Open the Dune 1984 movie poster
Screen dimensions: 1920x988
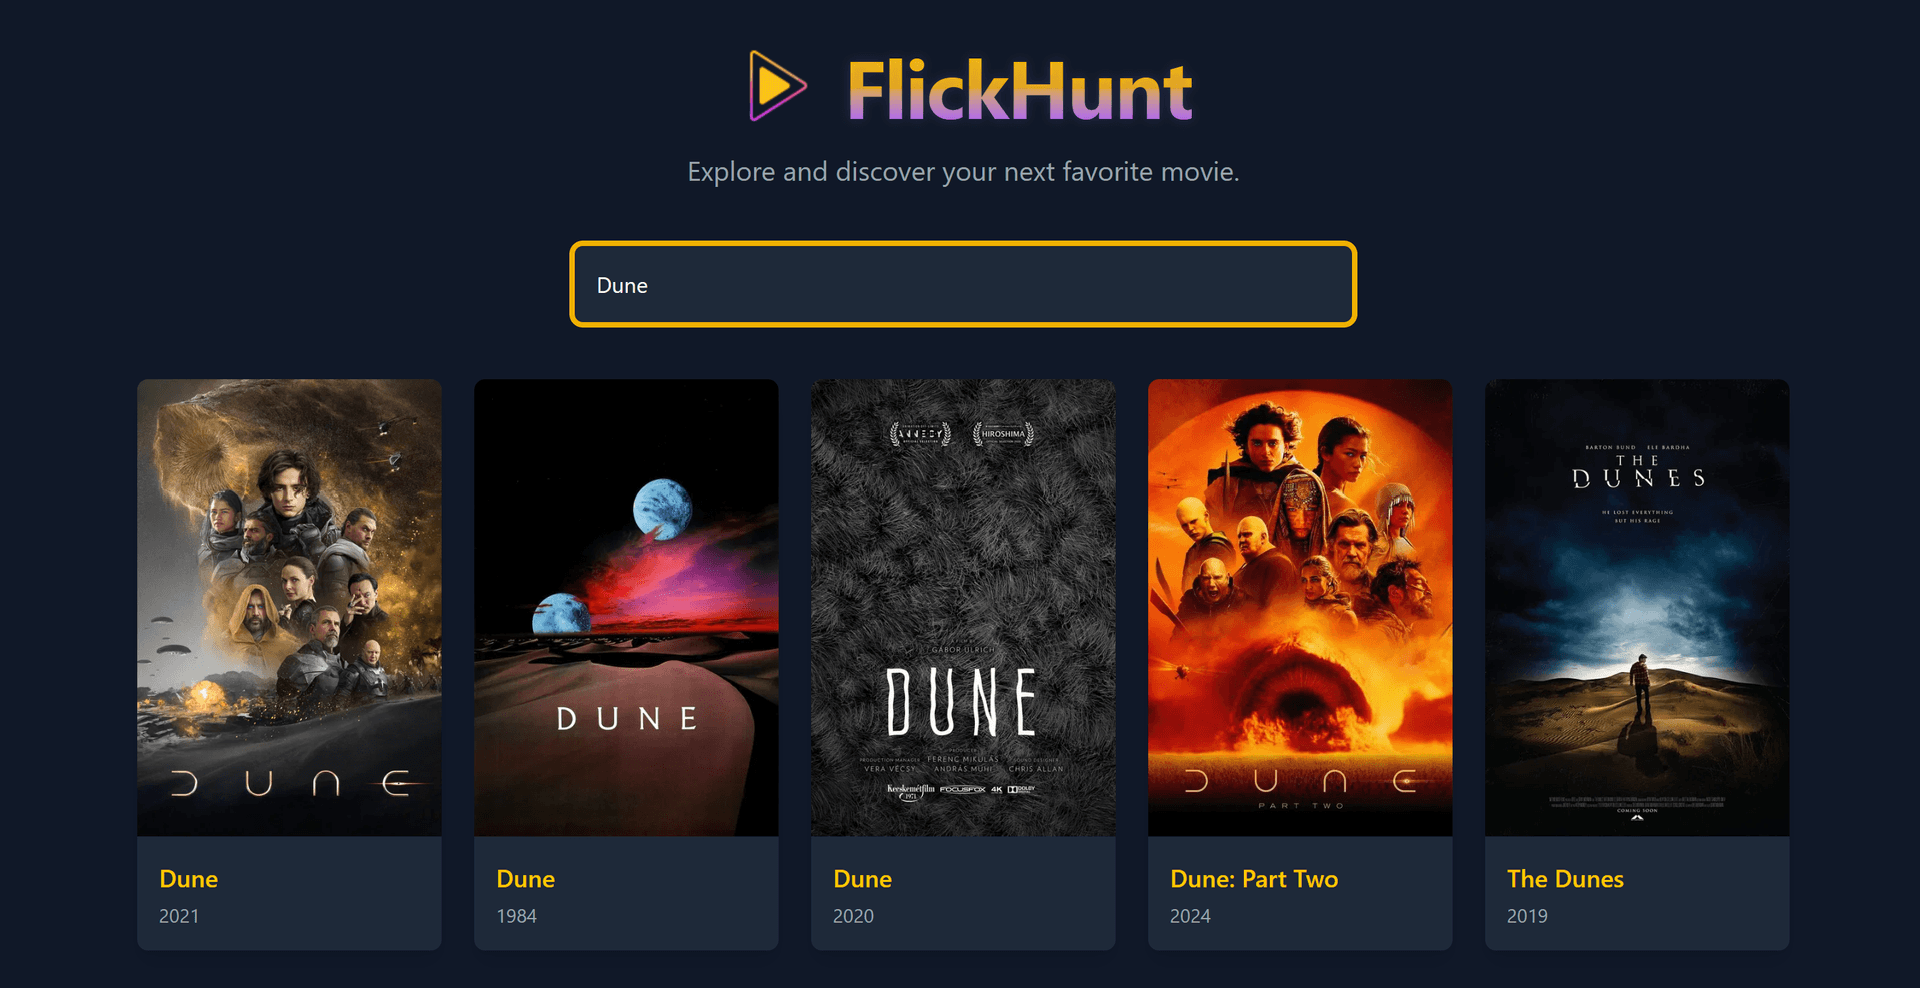626,607
